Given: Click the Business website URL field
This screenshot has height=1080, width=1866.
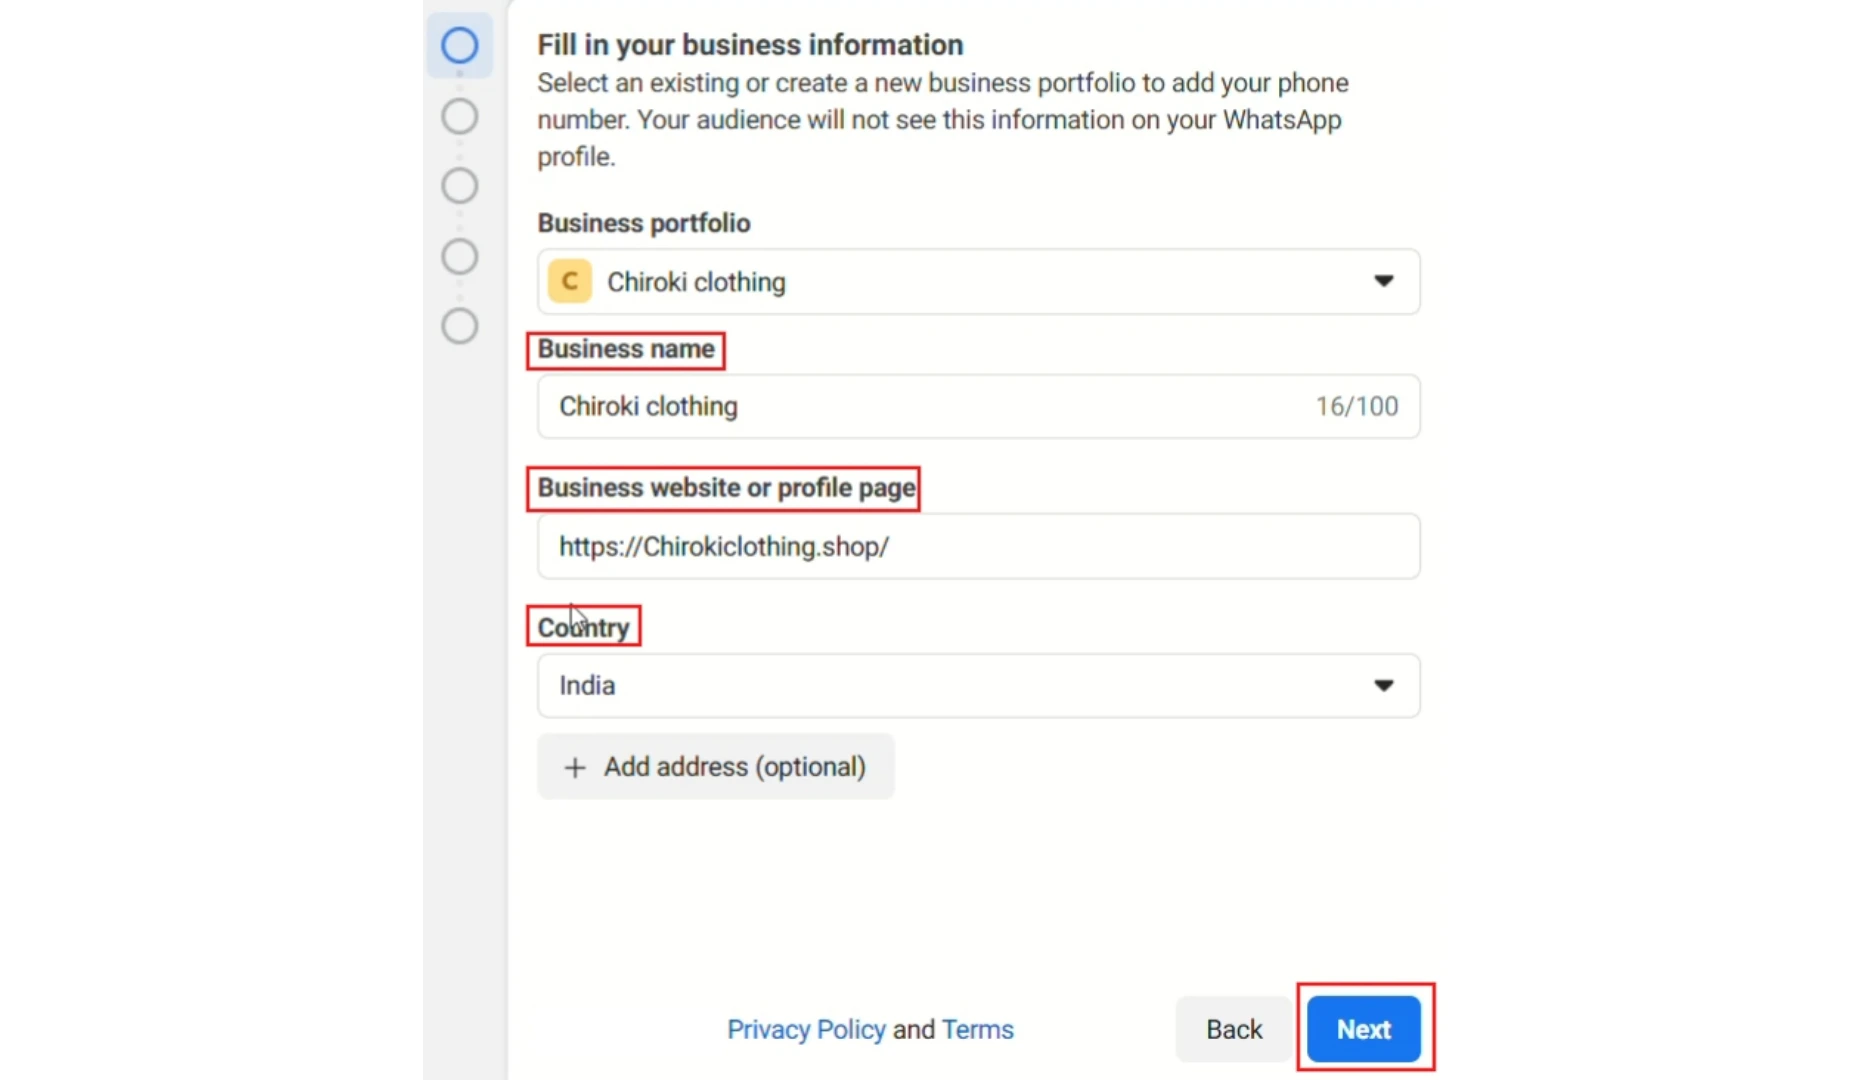Looking at the screenshot, I should [x=979, y=546].
